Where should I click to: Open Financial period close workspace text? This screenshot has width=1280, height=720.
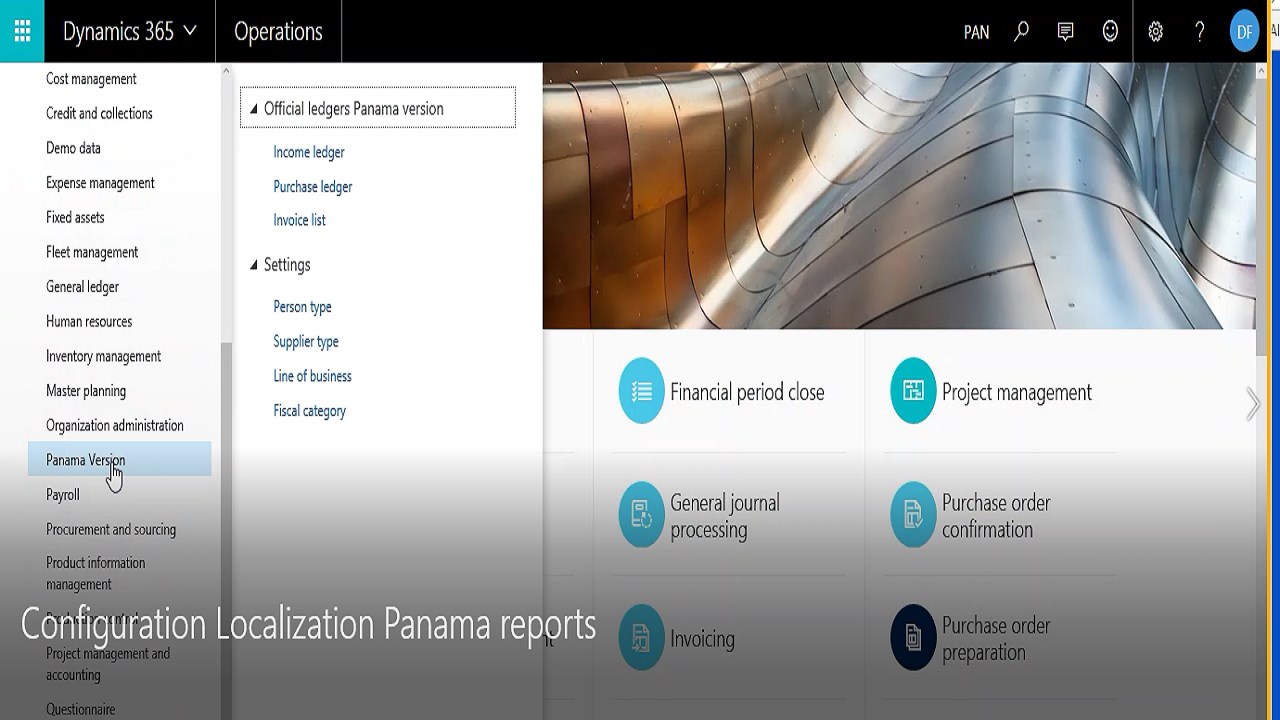pyautogui.click(x=747, y=392)
